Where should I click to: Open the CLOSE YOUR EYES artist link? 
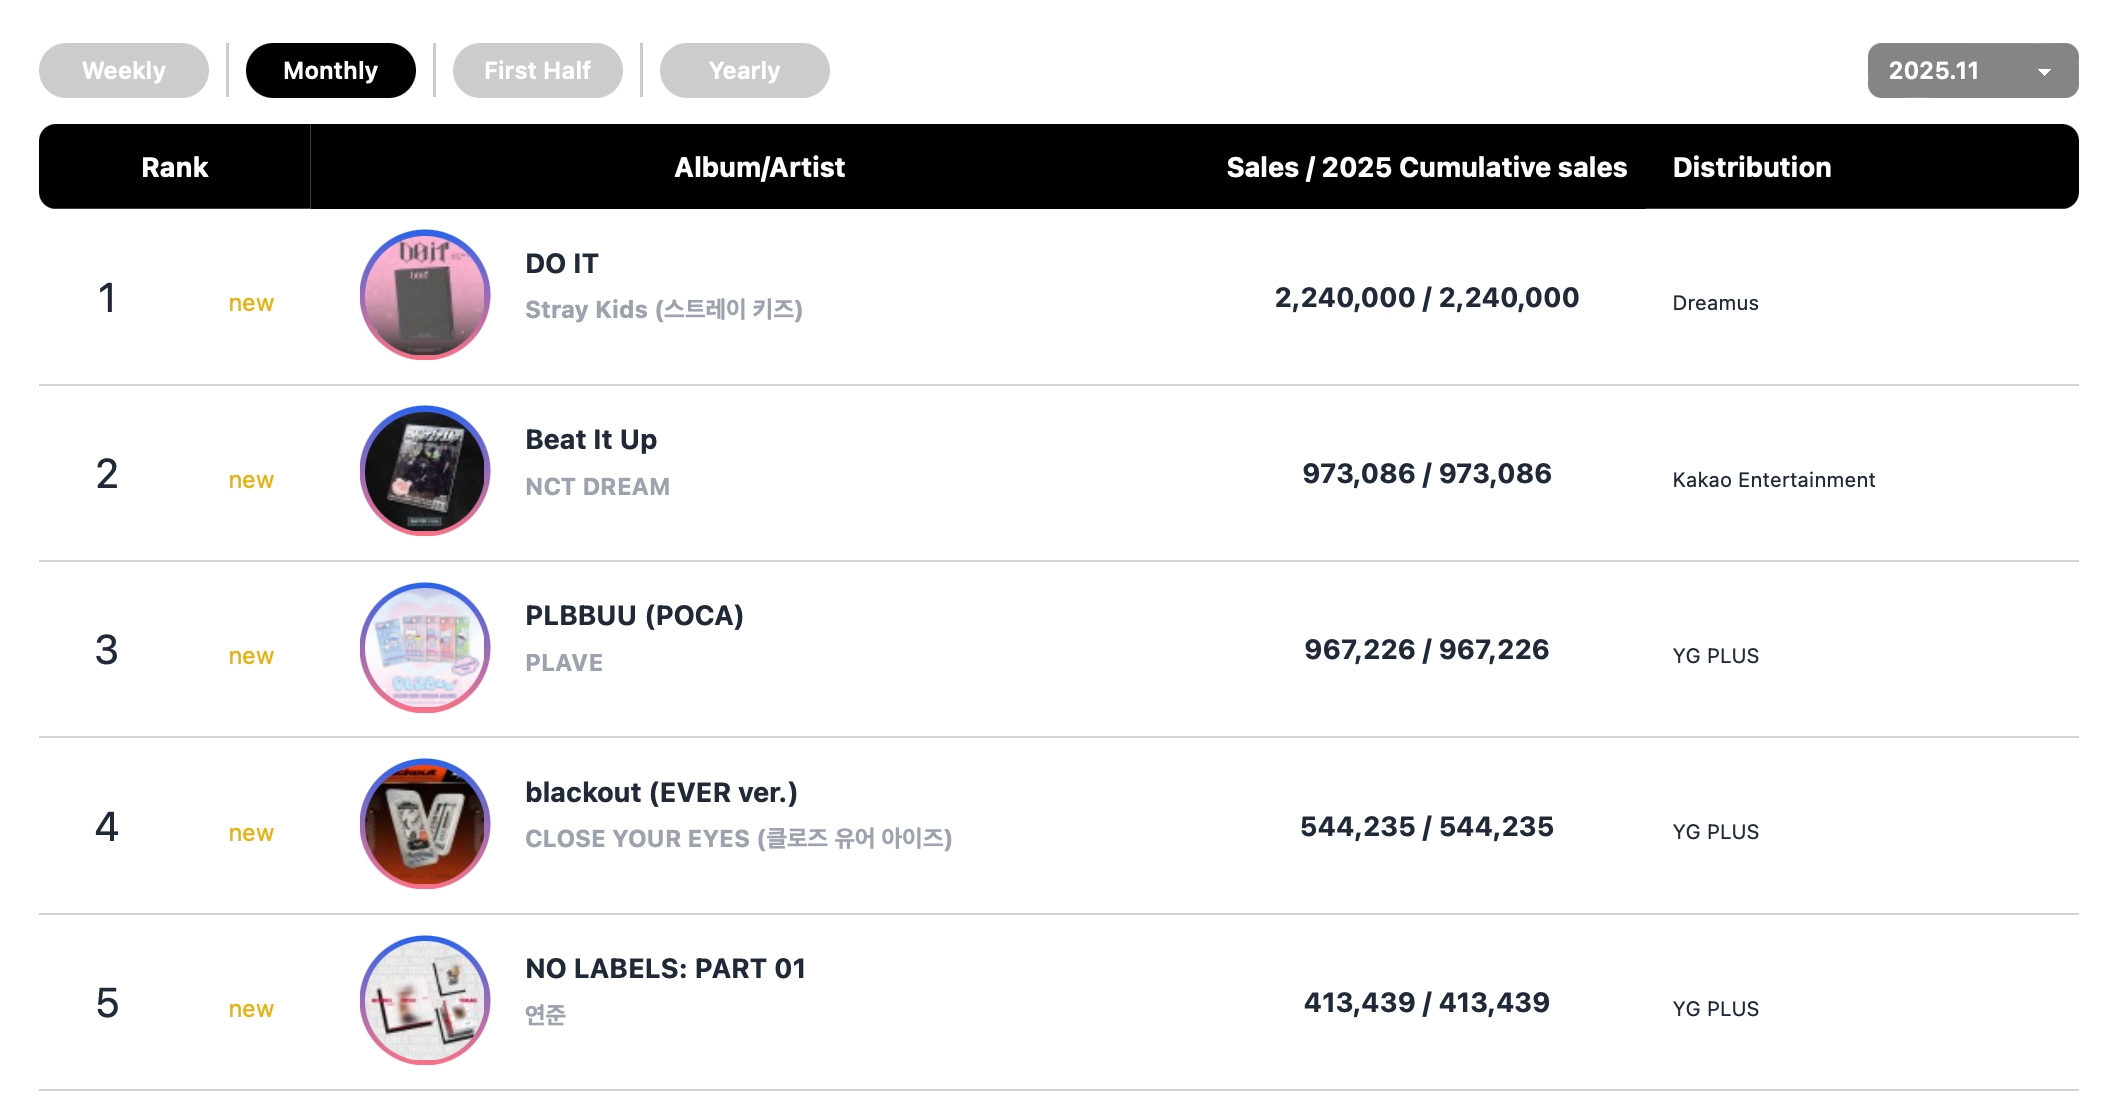tap(738, 839)
